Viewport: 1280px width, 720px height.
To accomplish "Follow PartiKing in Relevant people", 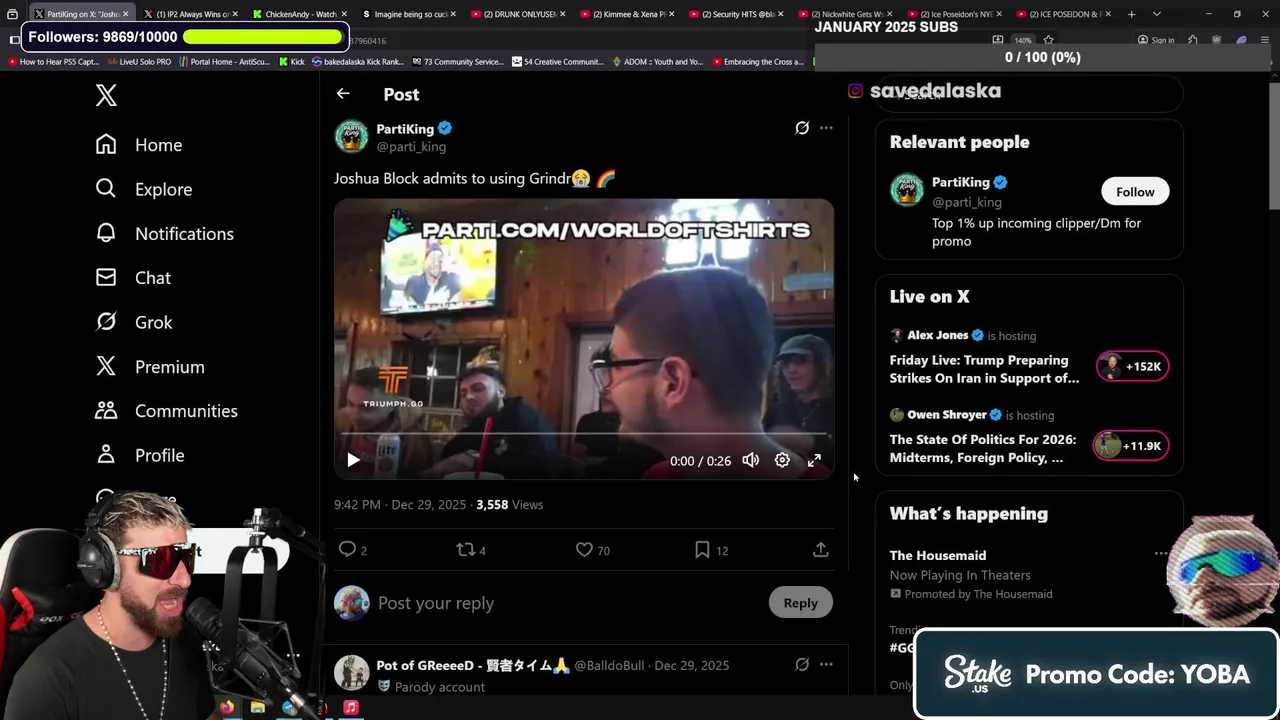I will coord(1135,191).
